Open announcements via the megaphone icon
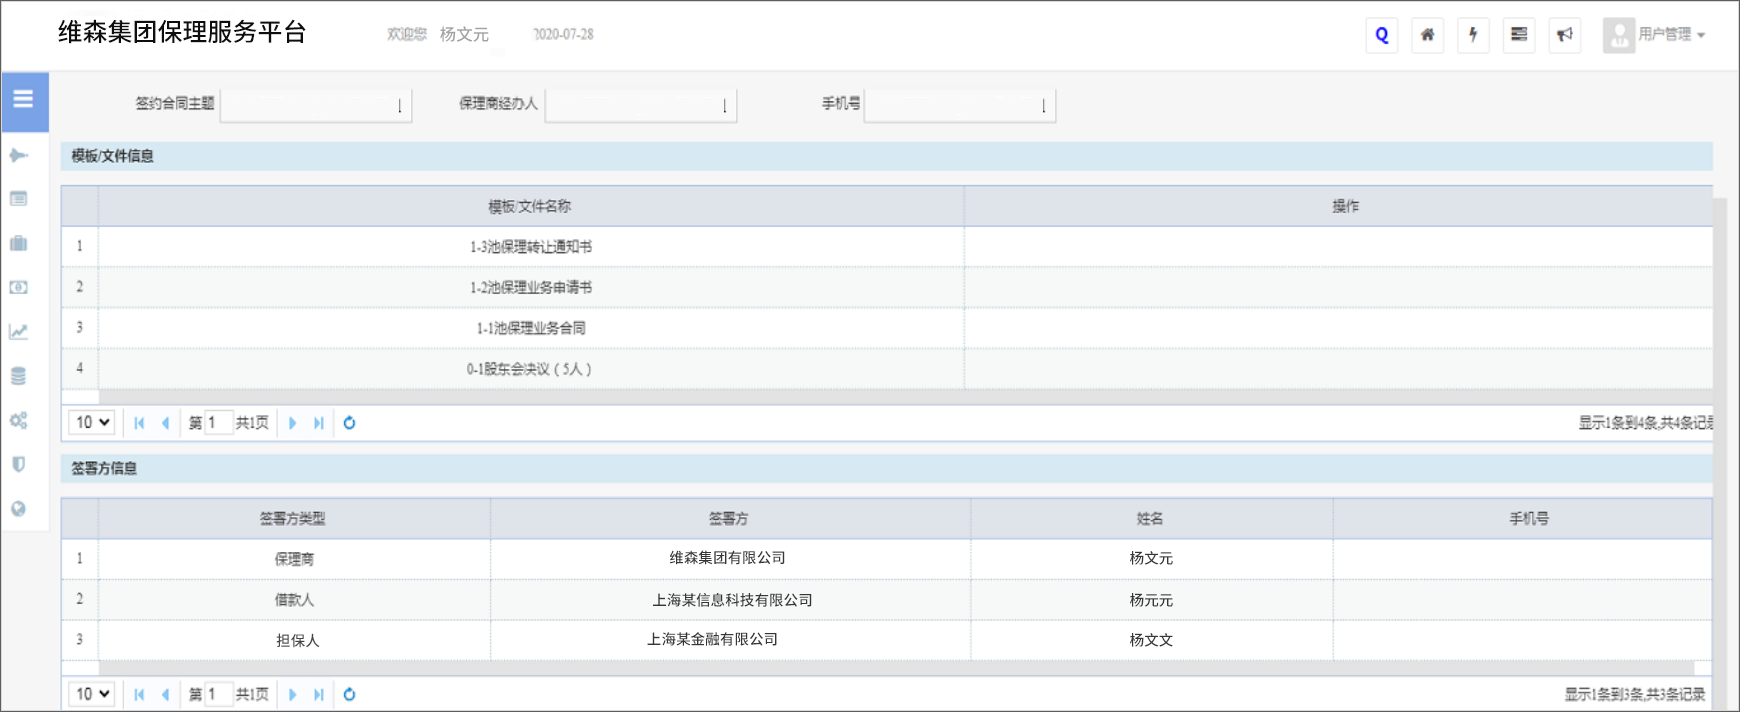1740x712 pixels. click(x=1565, y=35)
